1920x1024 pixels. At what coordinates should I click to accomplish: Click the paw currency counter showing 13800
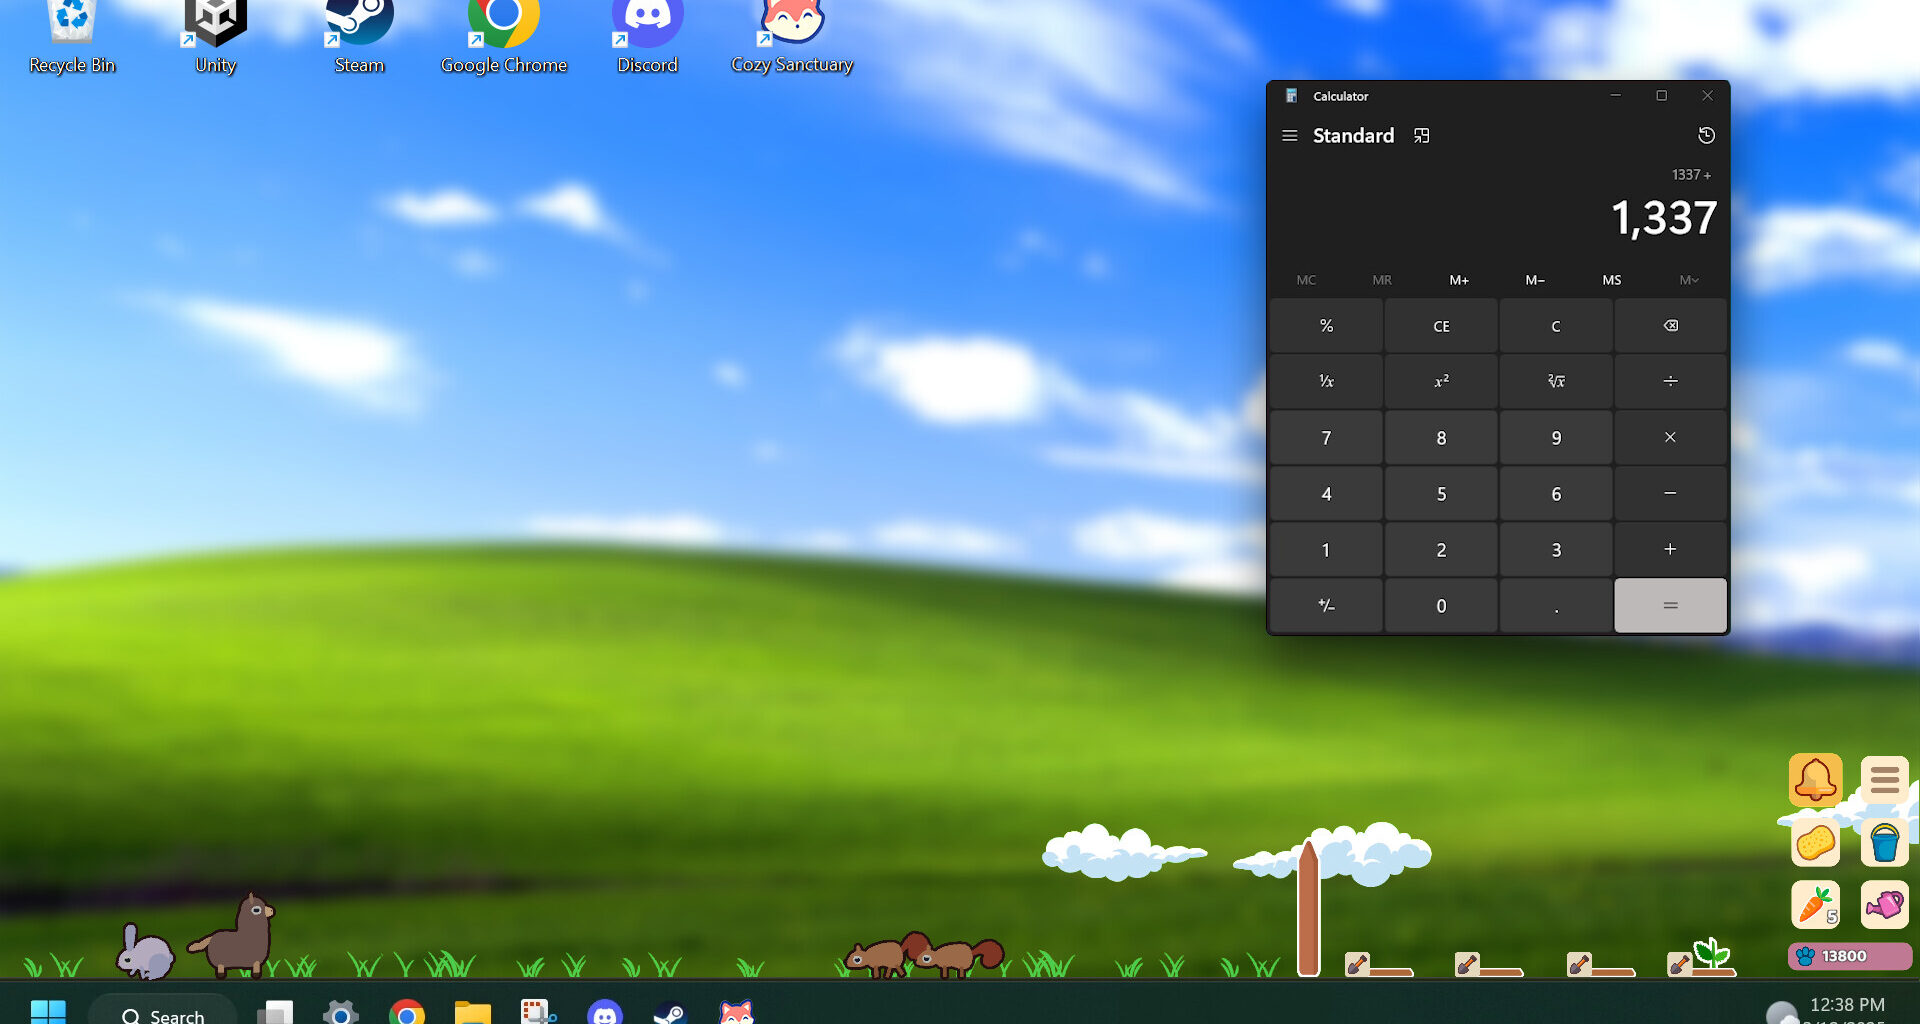1849,956
